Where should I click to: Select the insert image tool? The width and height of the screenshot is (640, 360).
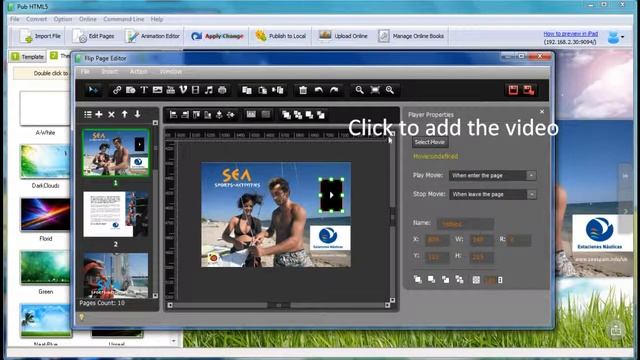click(x=157, y=90)
